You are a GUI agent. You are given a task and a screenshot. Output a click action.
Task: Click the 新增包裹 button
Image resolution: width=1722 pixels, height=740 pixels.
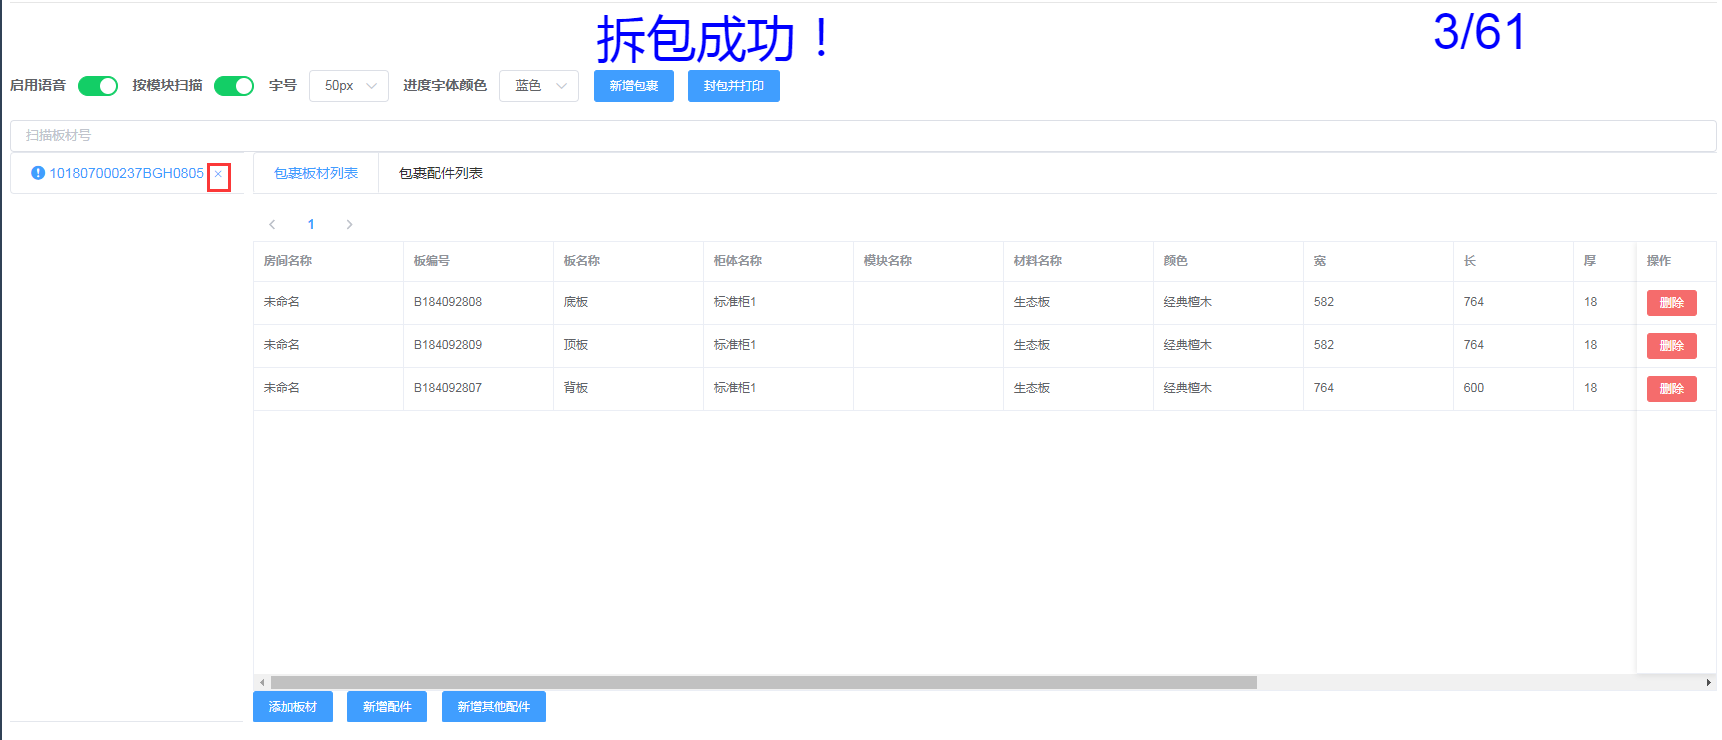pyautogui.click(x=633, y=86)
